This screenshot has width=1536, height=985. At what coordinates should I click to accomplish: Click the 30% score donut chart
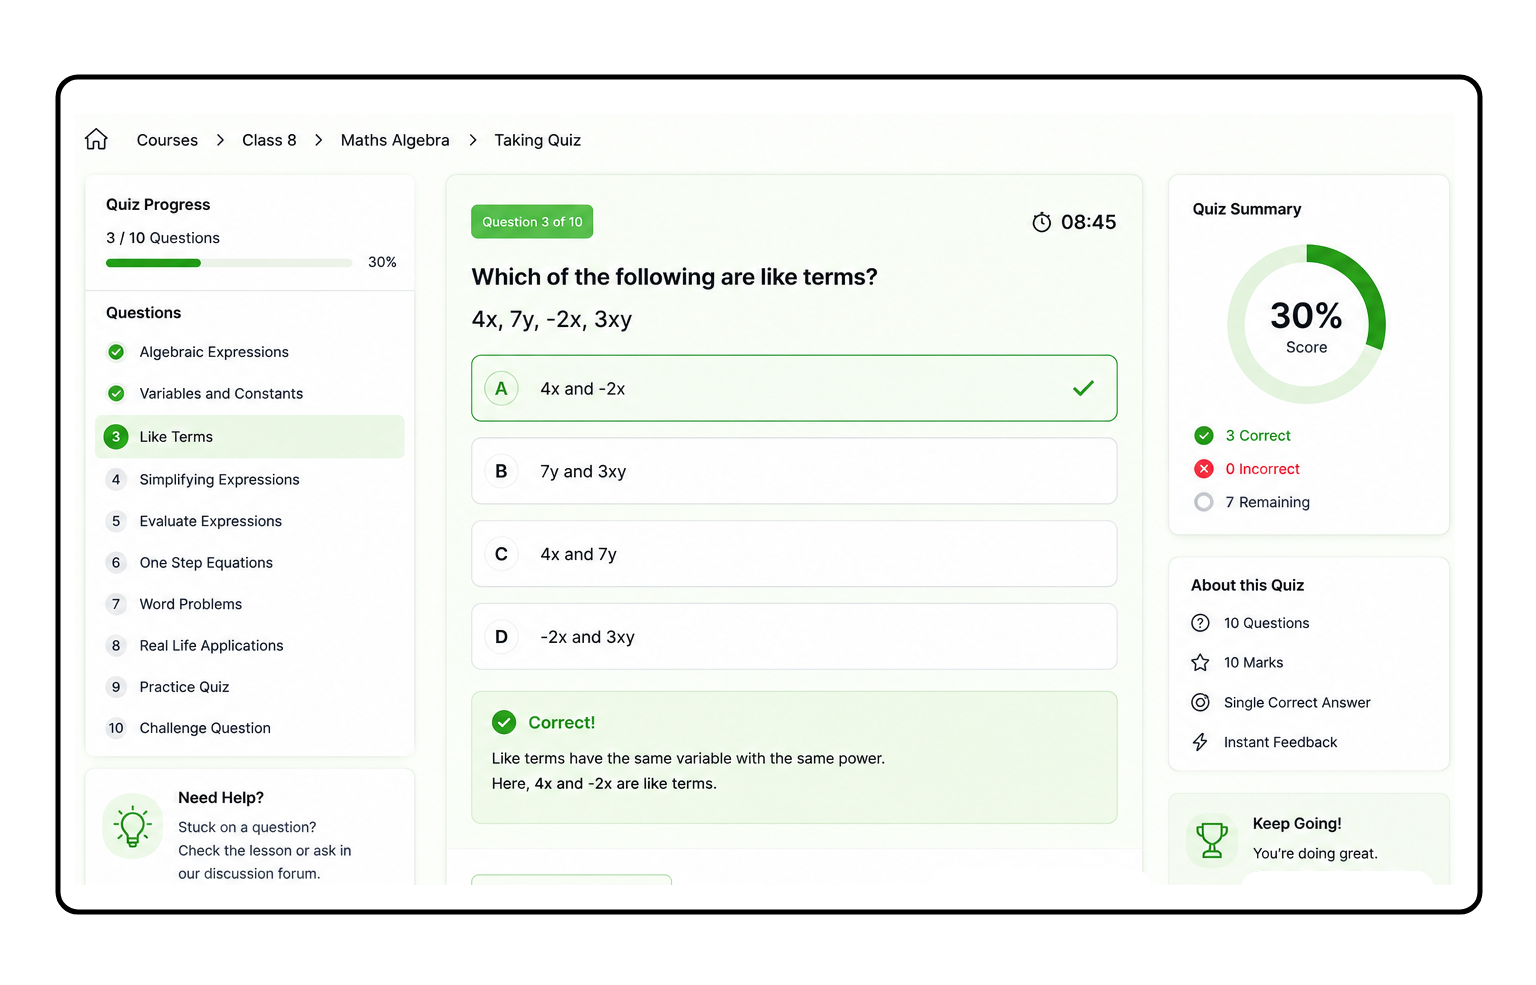click(x=1306, y=324)
